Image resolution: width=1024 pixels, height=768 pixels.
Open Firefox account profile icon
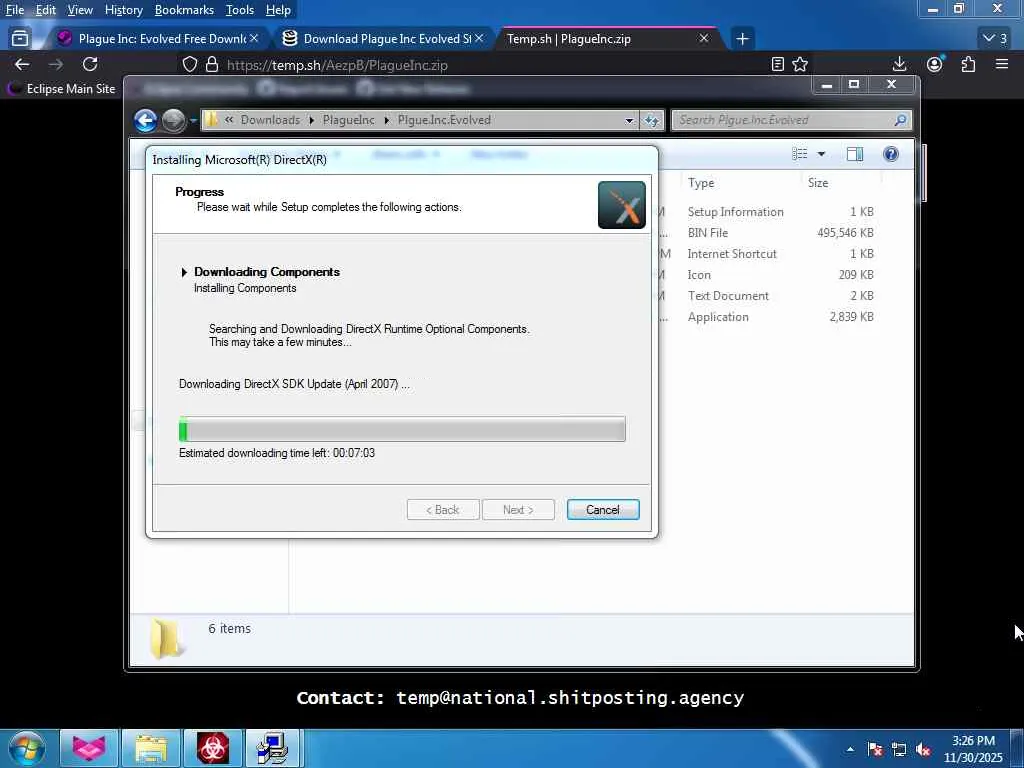pyautogui.click(x=935, y=64)
